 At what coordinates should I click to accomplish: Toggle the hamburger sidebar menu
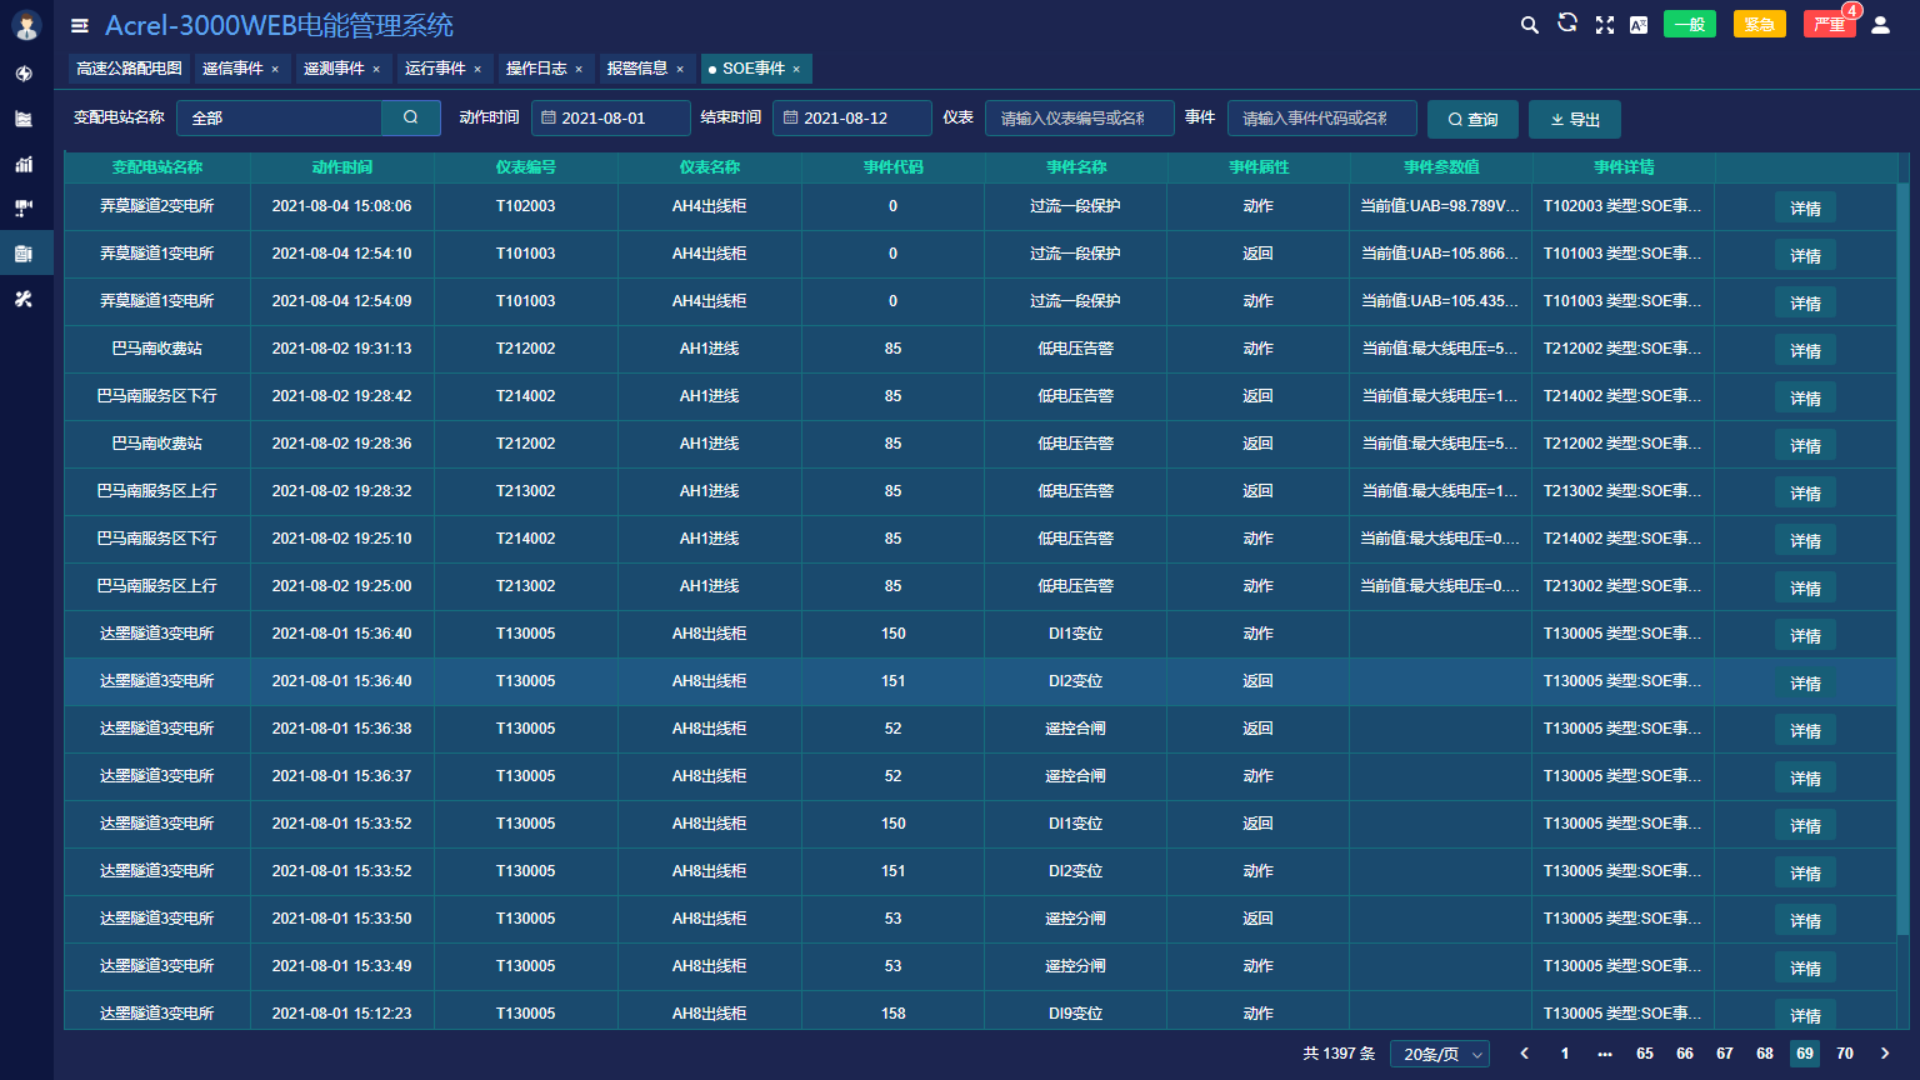(80, 26)
